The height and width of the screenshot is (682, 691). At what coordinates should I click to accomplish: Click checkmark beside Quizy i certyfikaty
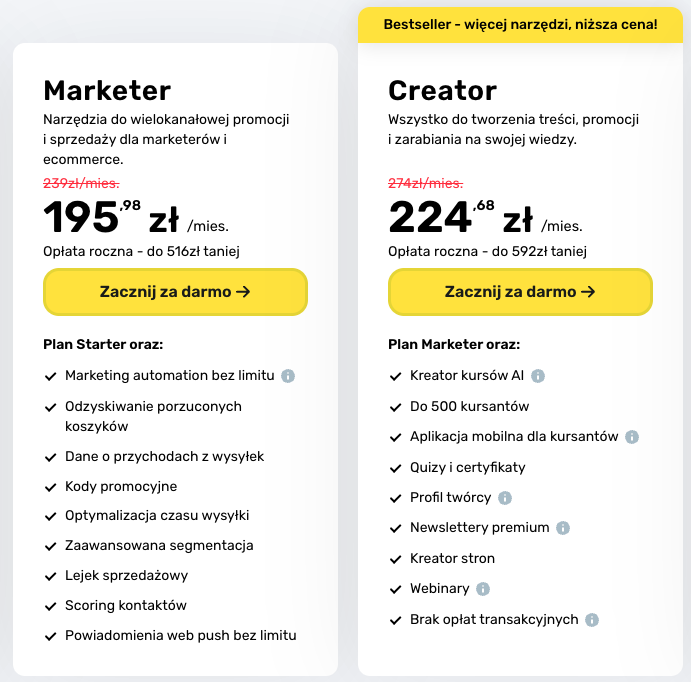[x=395, y=468]
